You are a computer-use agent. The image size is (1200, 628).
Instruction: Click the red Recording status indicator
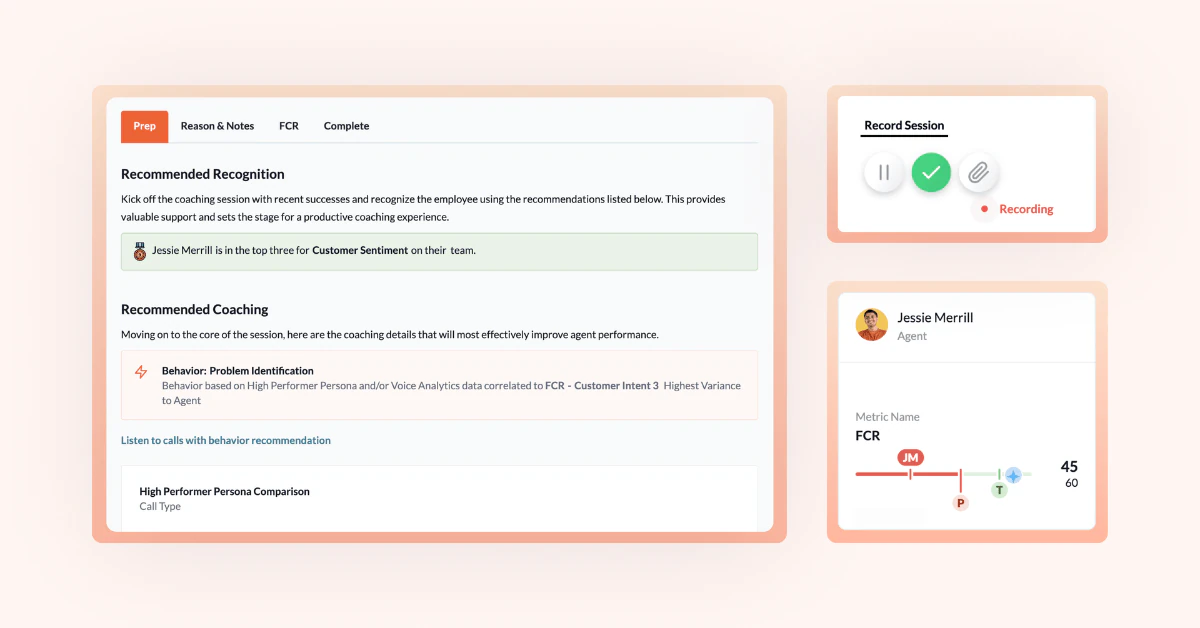coord(1017,209)
